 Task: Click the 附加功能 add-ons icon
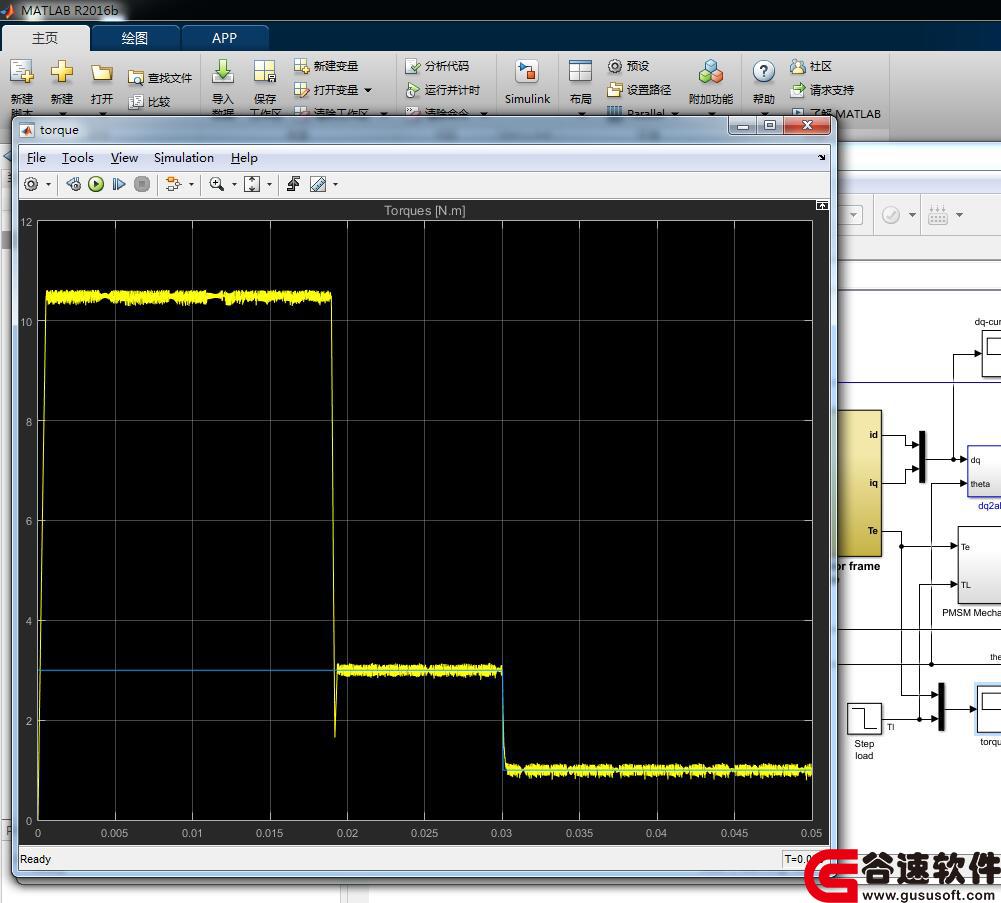tap(711, 72)
